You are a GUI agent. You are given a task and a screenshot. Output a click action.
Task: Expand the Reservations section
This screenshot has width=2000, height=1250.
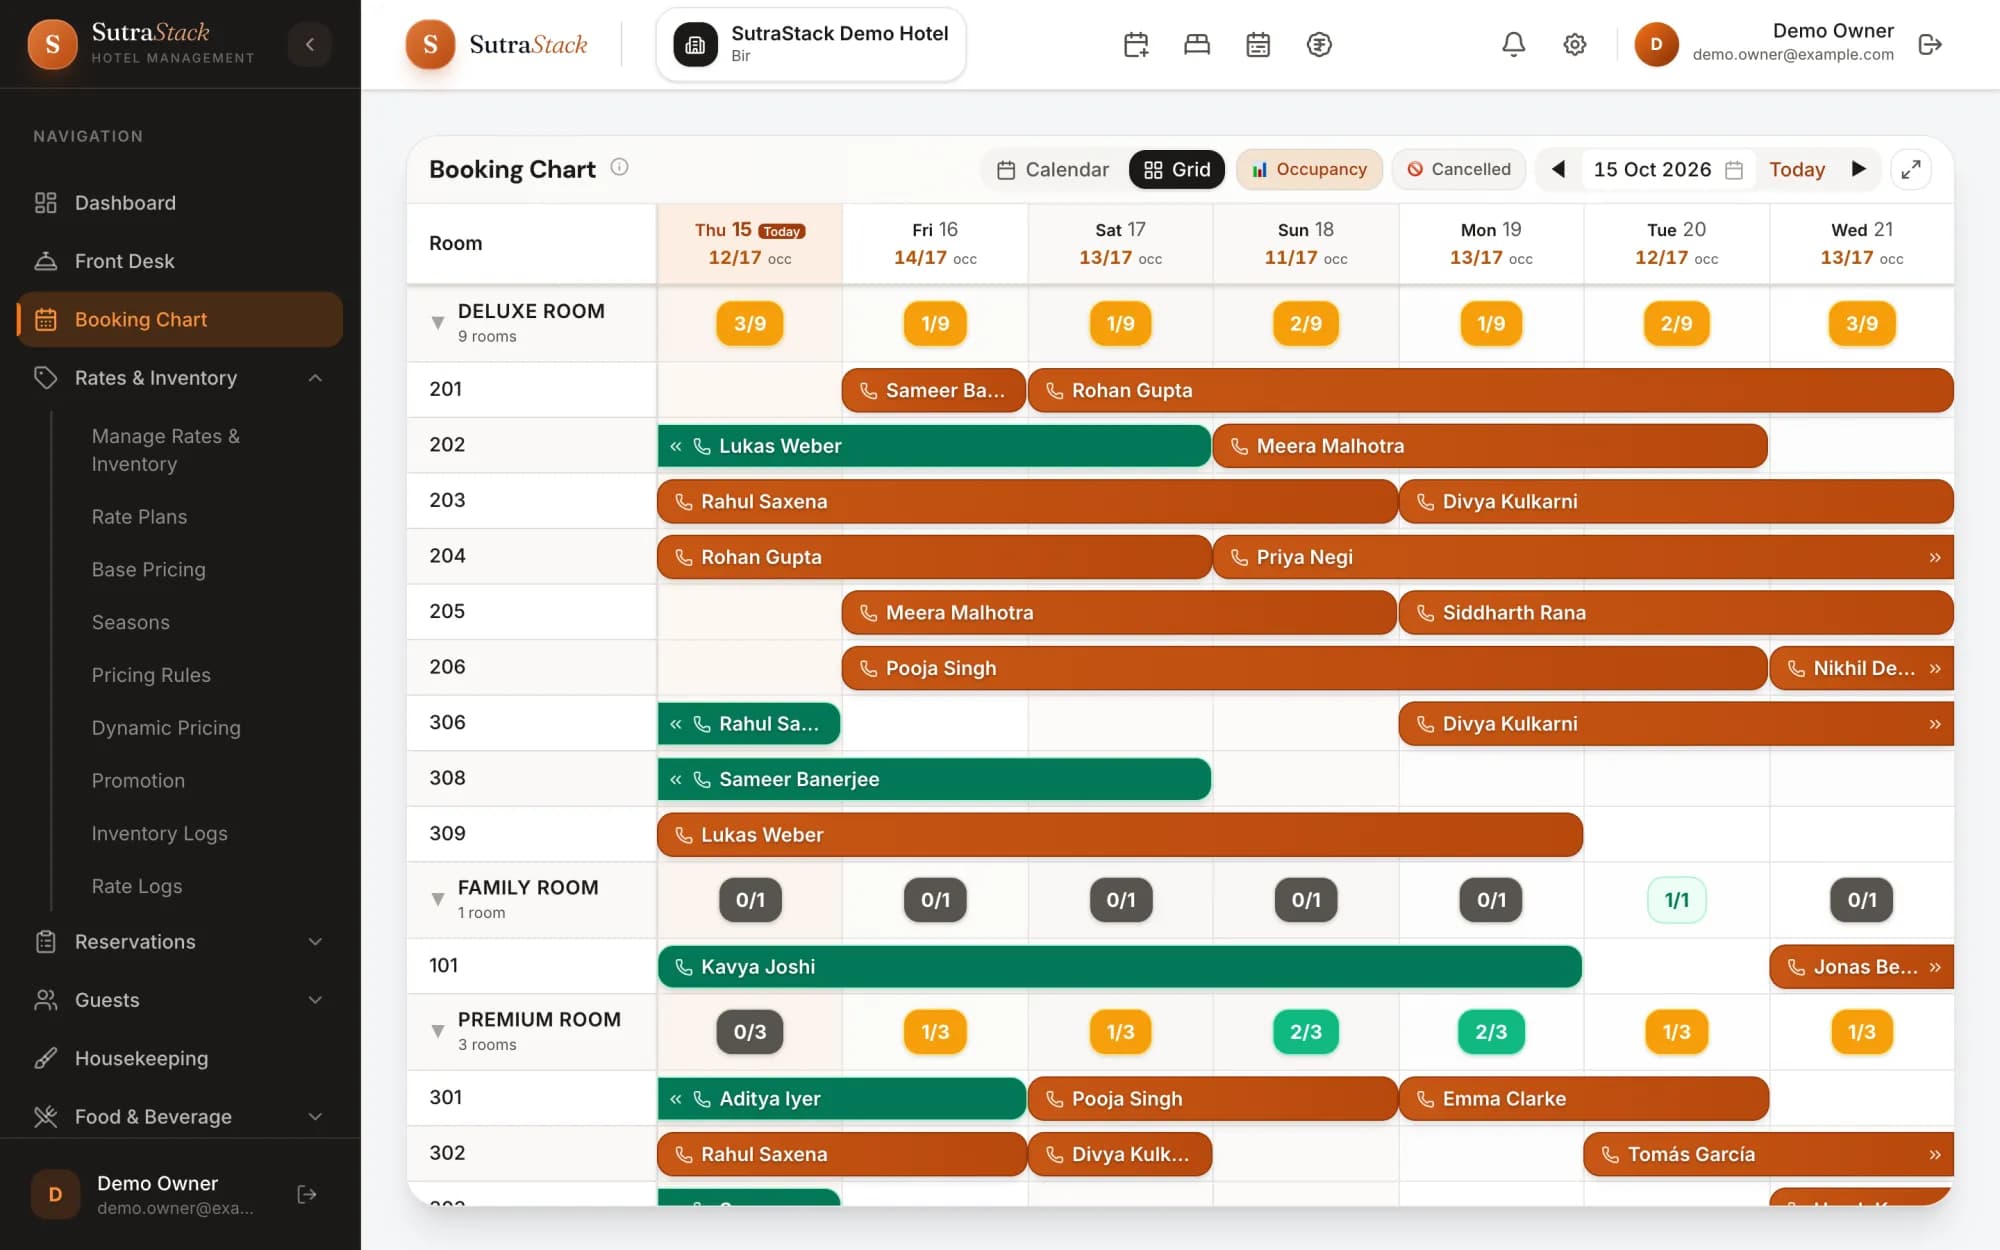coord(180,942)
